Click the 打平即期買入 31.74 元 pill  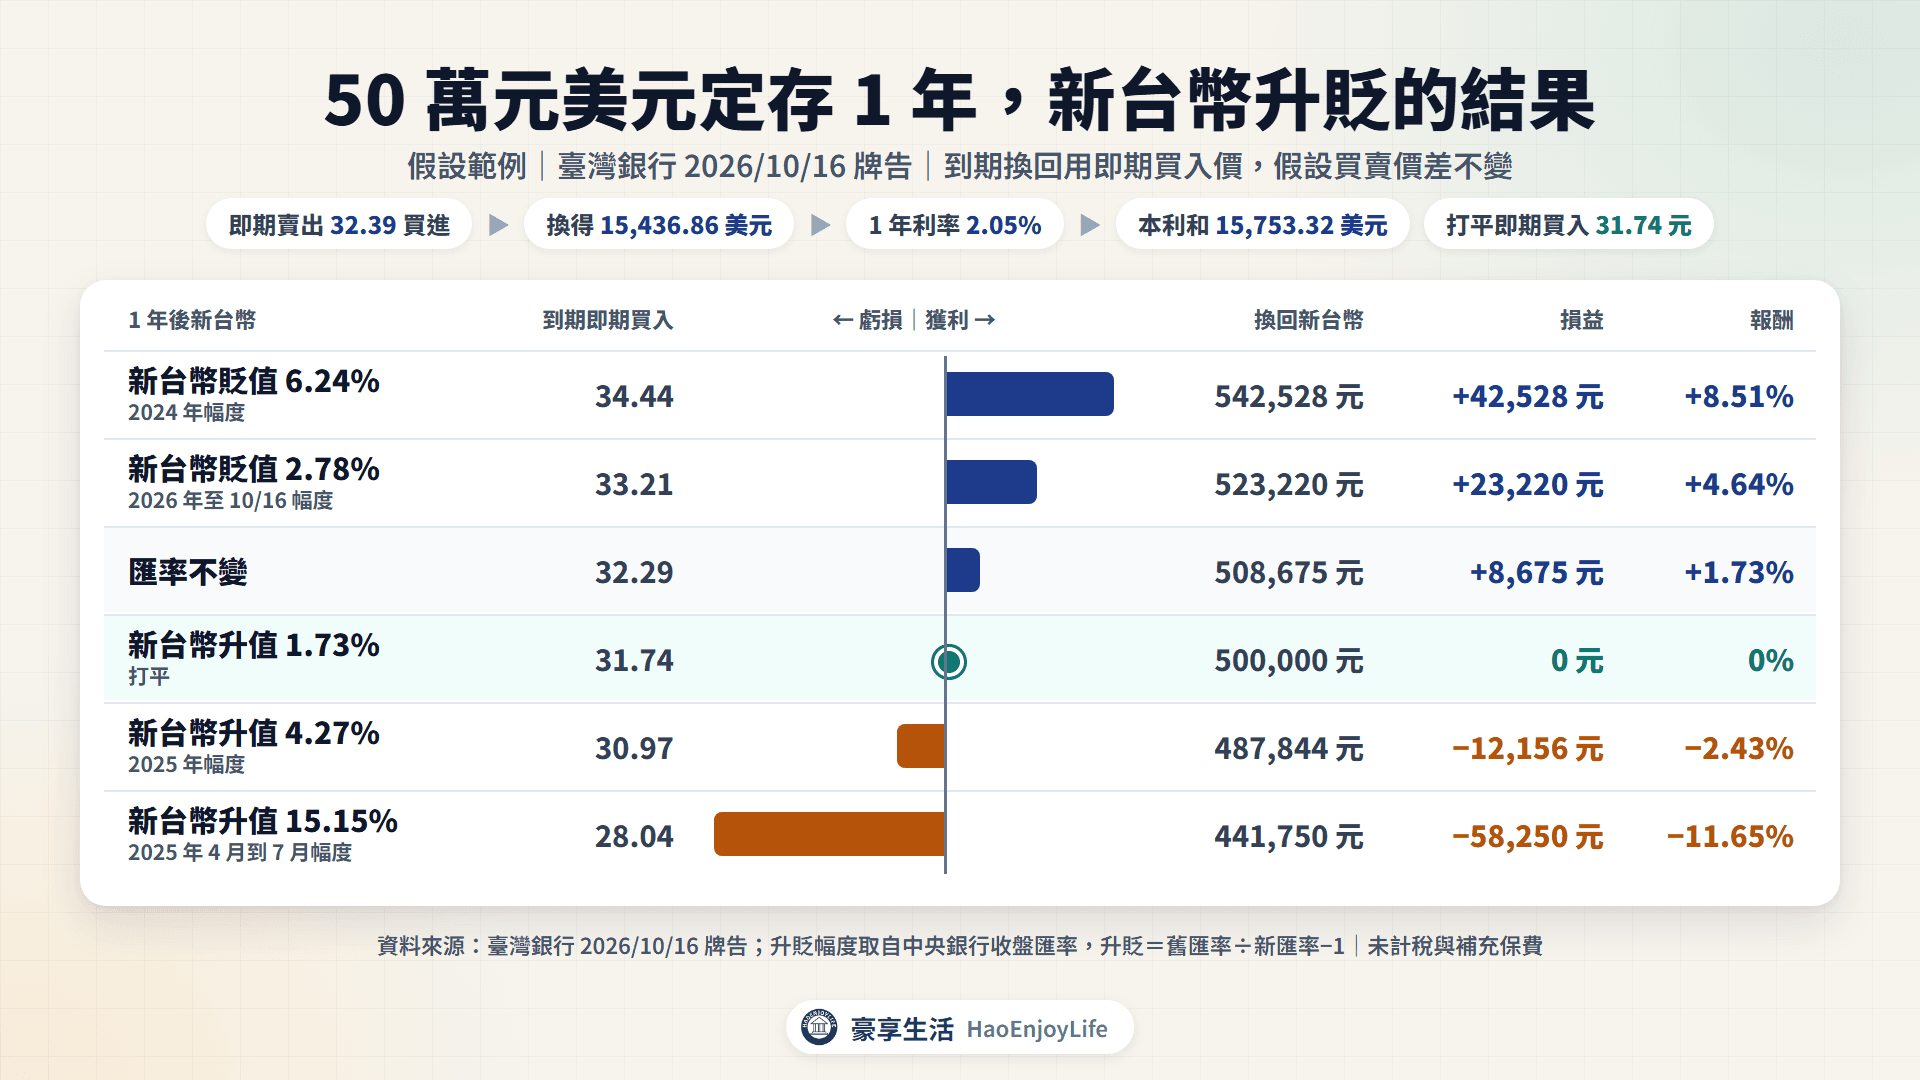point(1568,225)
